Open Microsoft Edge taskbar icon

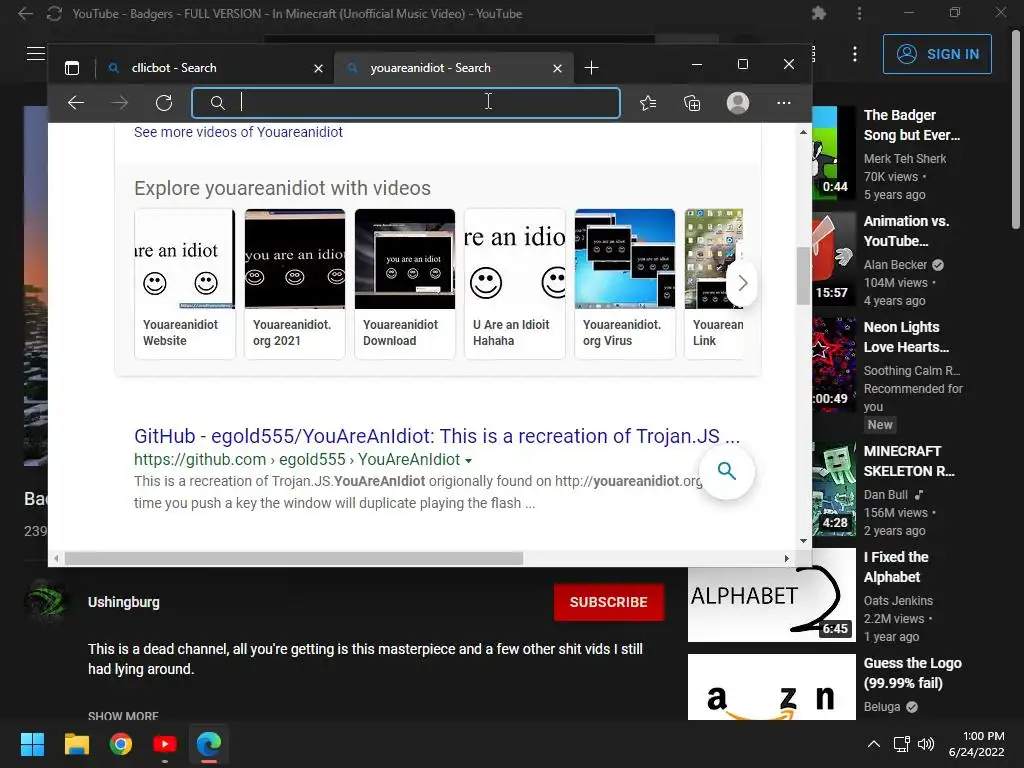point(209,744)
